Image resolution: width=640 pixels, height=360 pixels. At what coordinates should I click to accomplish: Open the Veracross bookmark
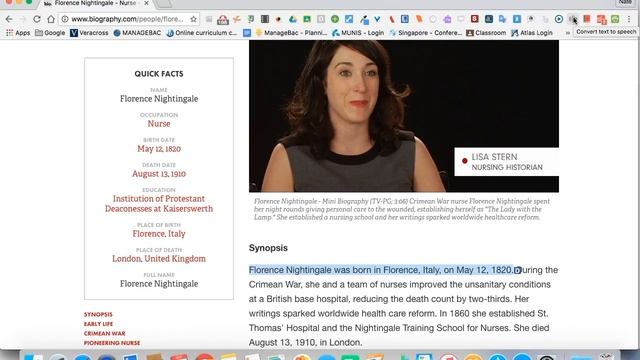89,33
